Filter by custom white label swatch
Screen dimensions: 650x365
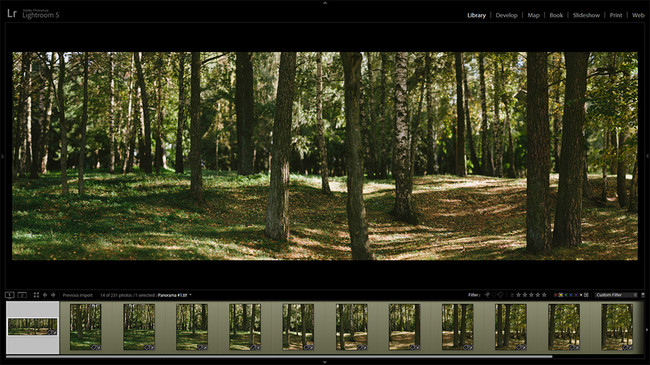[x=581, y=295]
